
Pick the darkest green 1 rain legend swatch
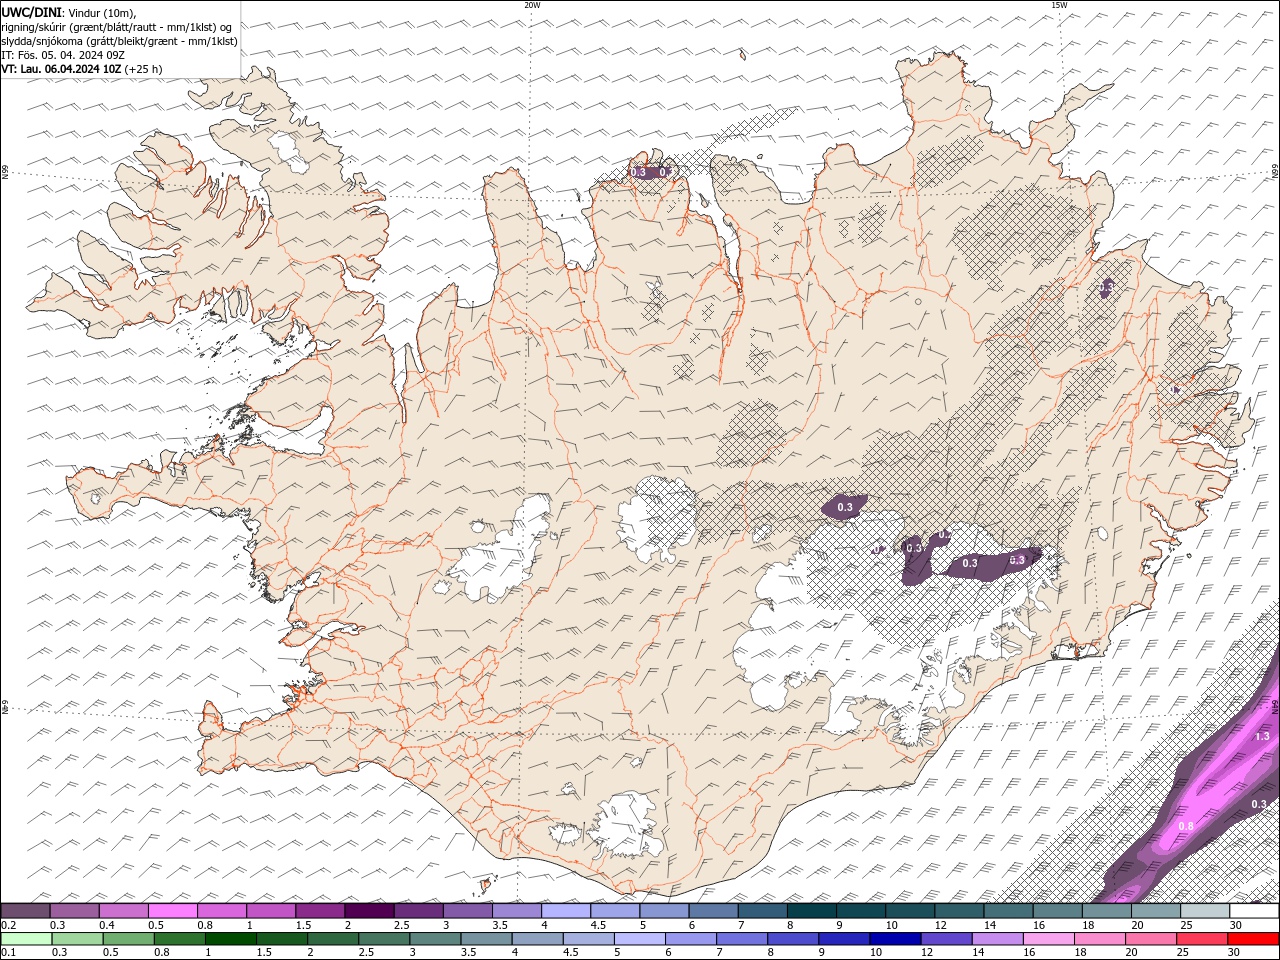pos(230,939)
